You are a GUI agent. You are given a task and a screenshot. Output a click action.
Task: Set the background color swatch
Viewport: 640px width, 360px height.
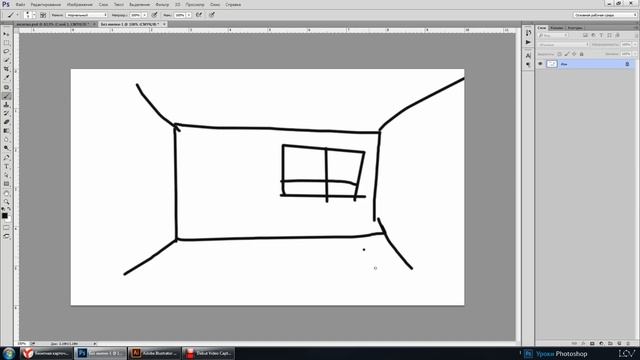tap(9, 219)
